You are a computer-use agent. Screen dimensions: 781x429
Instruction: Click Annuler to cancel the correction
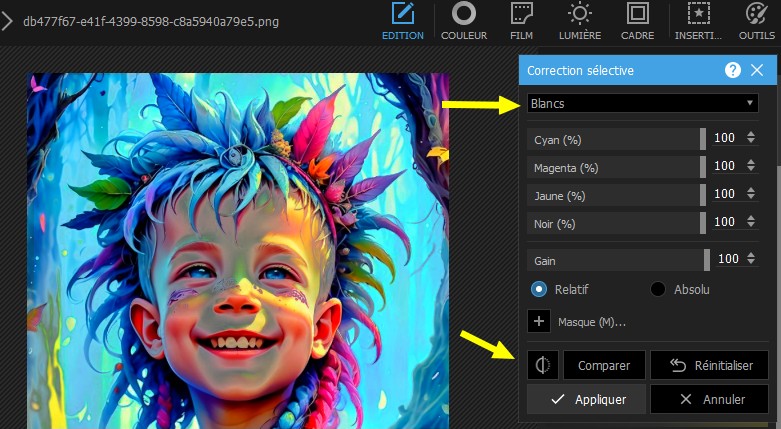pyautogui.click(x=709, y=399)
